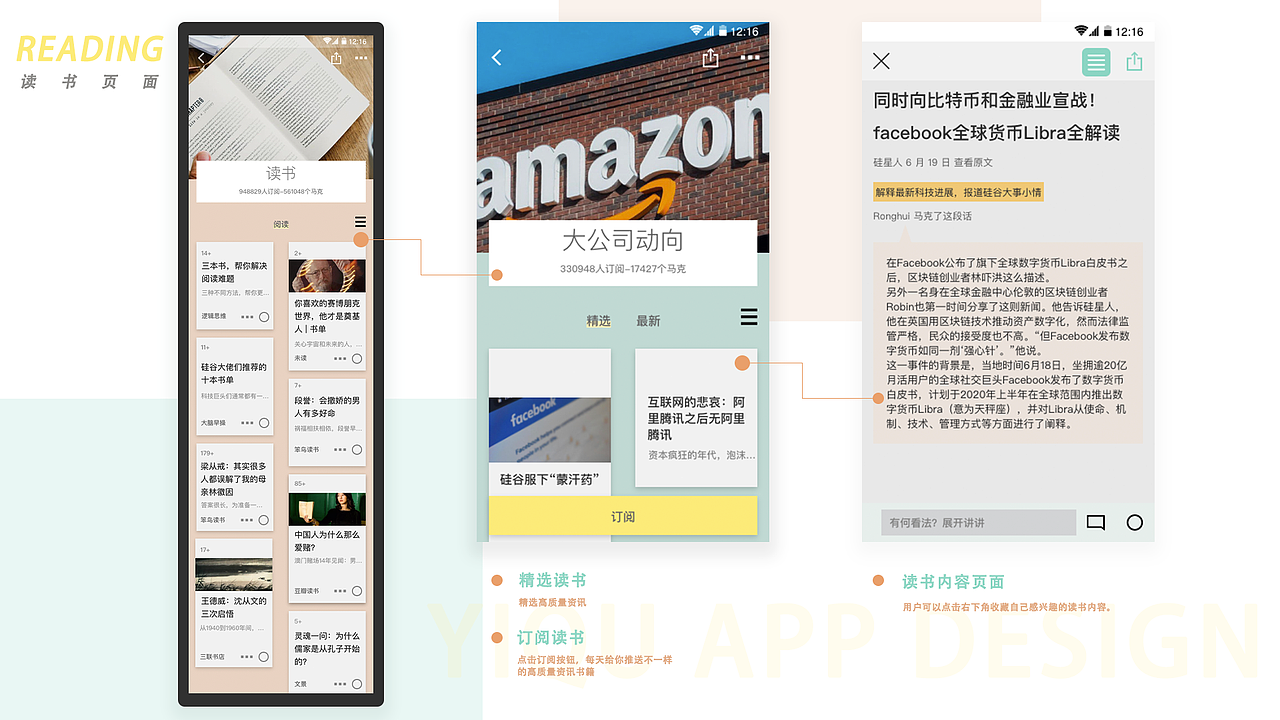Toggle circle on 赛博朋克 card
This screenshot has width=1280, height=720.
click(x=357, y=358)
